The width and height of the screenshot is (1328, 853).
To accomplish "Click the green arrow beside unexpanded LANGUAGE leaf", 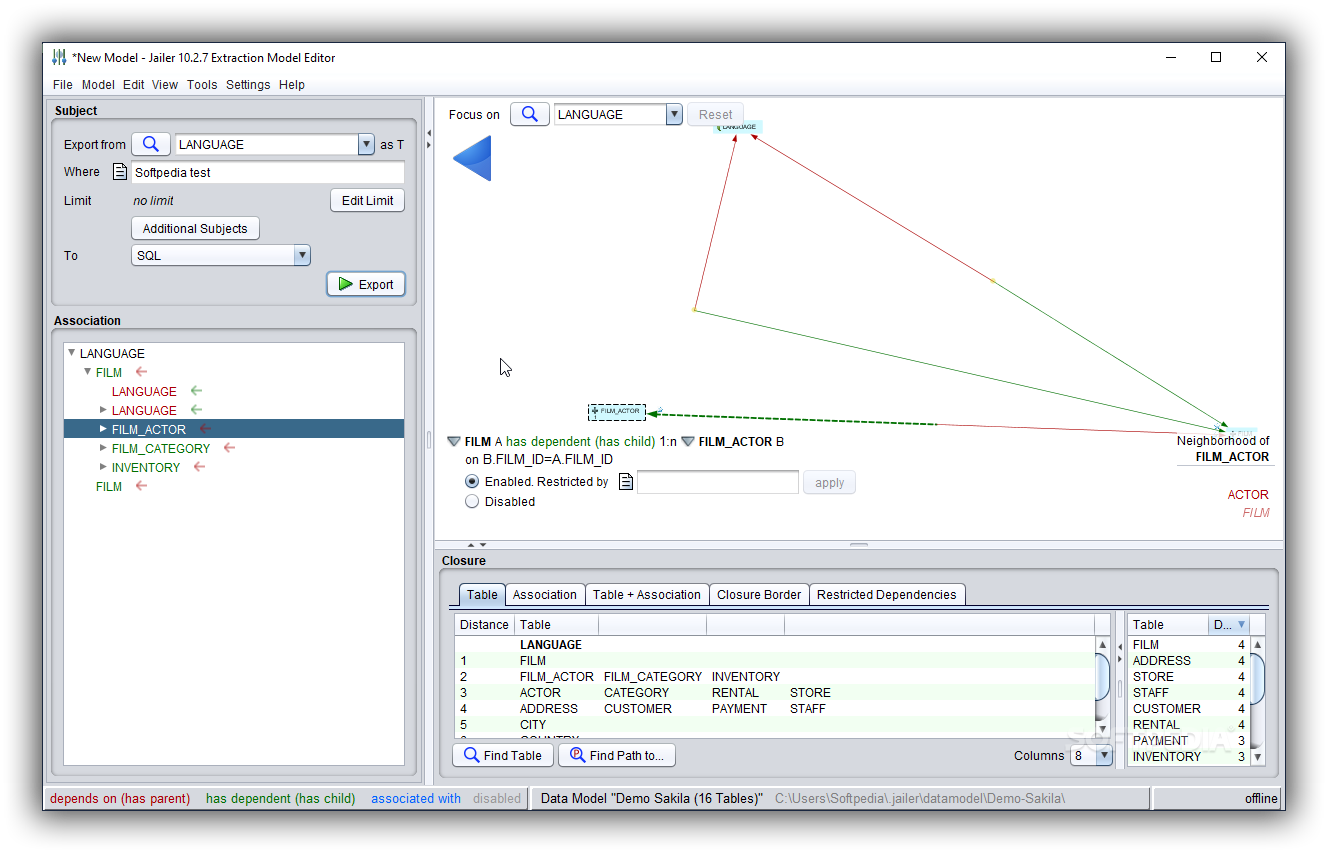I will 196,391.
